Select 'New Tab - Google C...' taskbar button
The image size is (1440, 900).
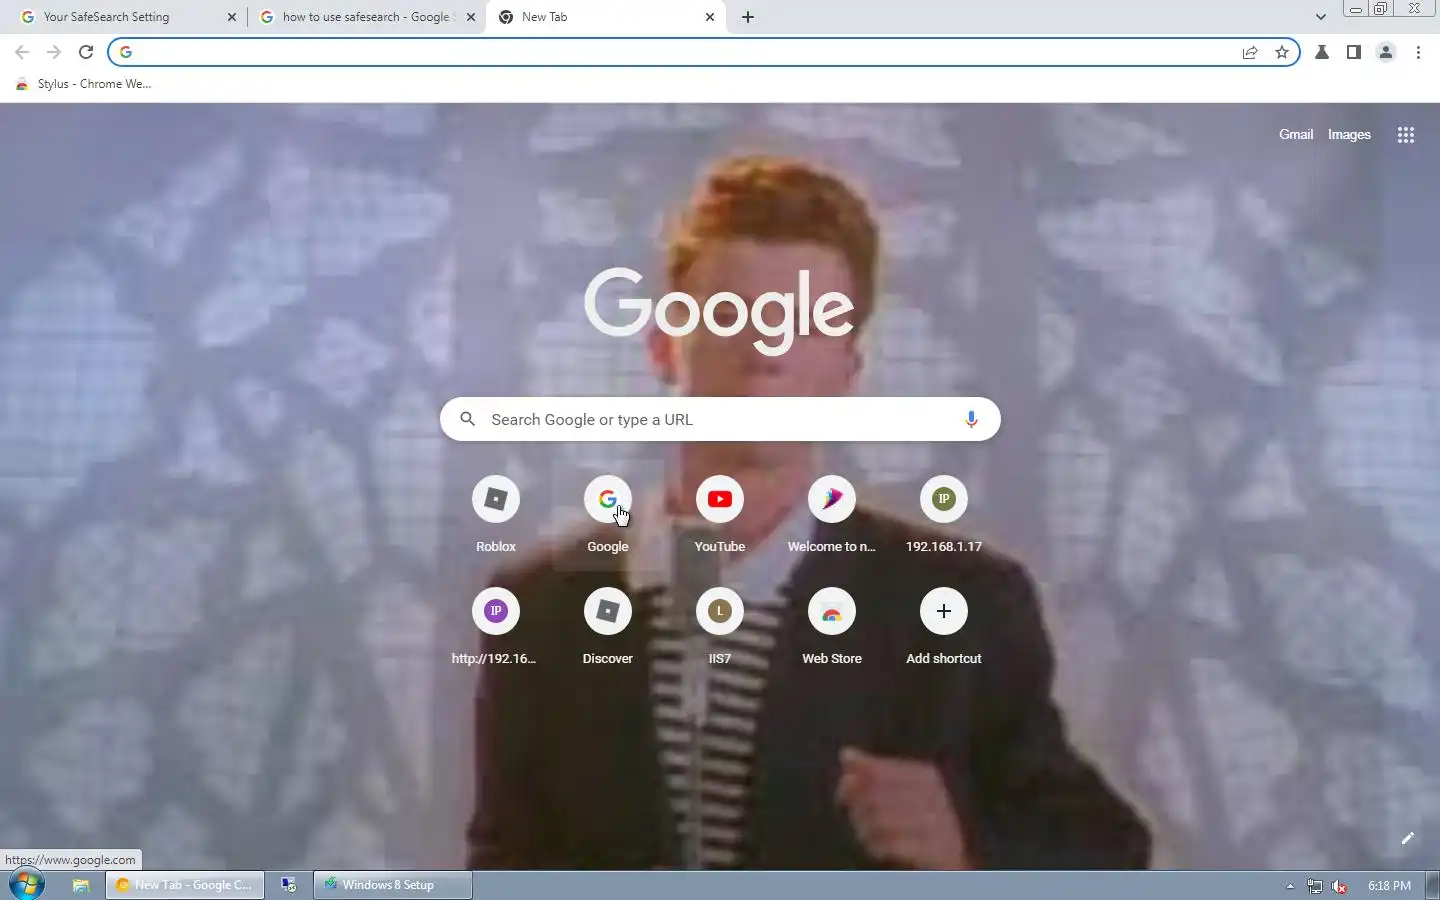pos(185,885)
